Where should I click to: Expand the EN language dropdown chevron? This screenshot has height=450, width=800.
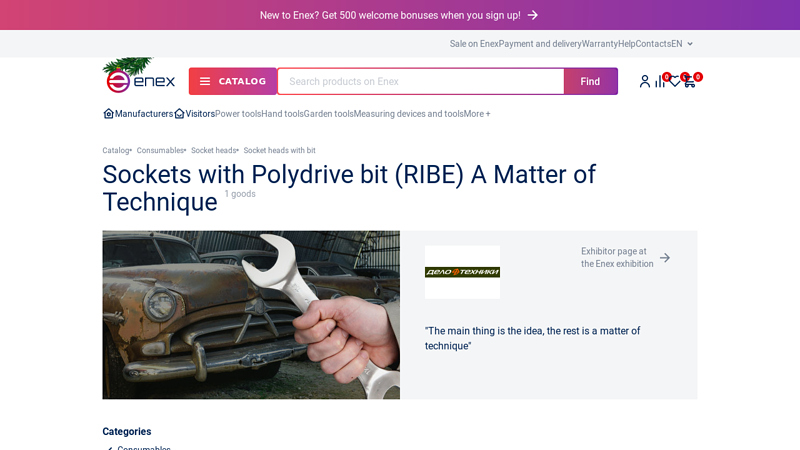click(690, 44)
